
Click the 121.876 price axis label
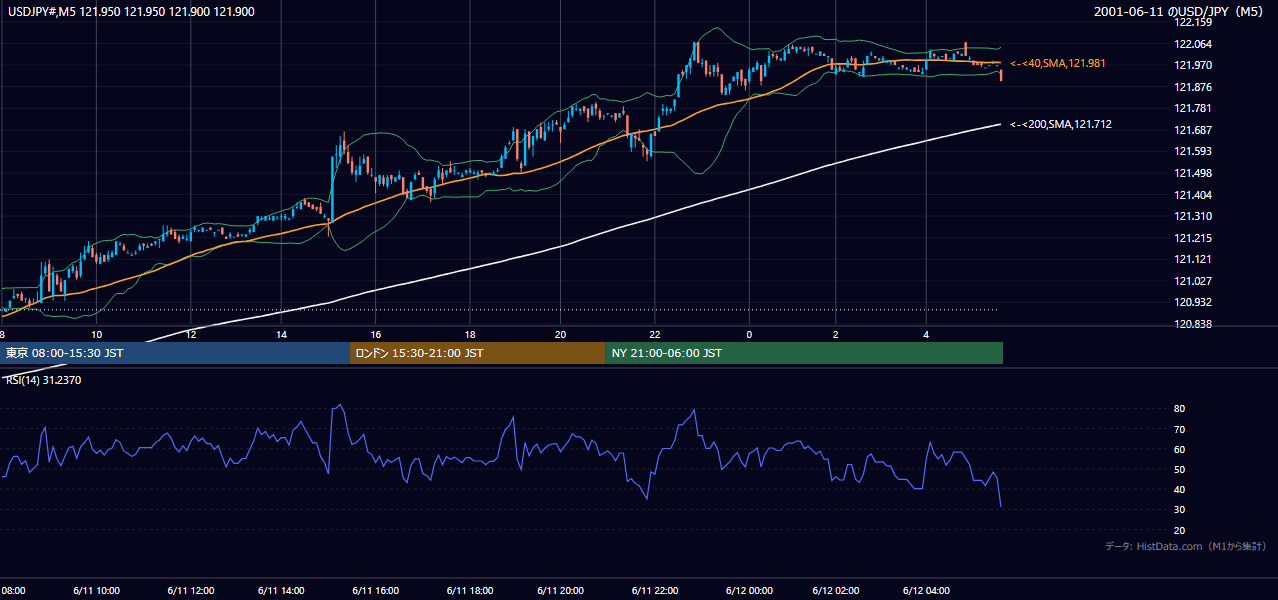(1192, 87)
